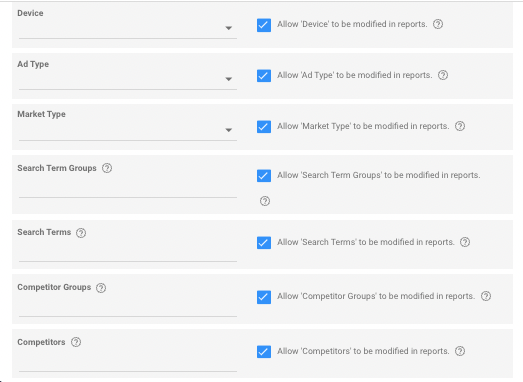The image size is (523, 382).
Task: Uncheck Allow 'Device' to be modified
Action: click(x=264, y=25)
